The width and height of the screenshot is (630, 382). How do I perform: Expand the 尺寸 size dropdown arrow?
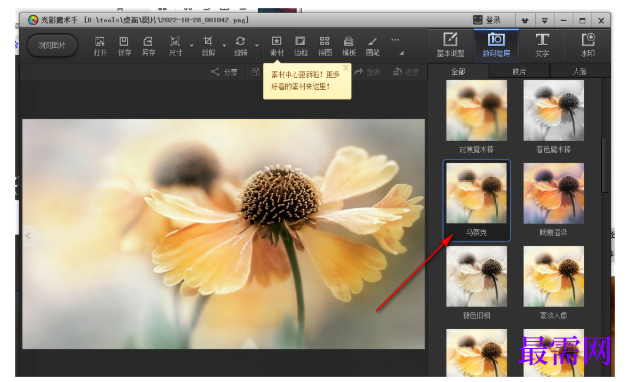[x=192, y=45]
